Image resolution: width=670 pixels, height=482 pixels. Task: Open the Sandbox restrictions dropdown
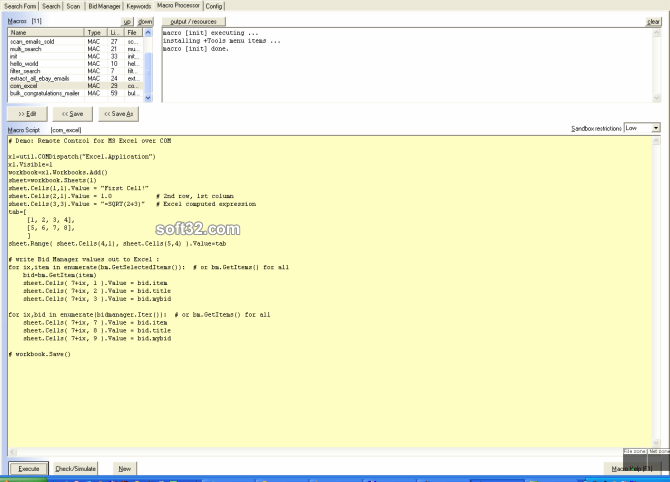point(656,128)
